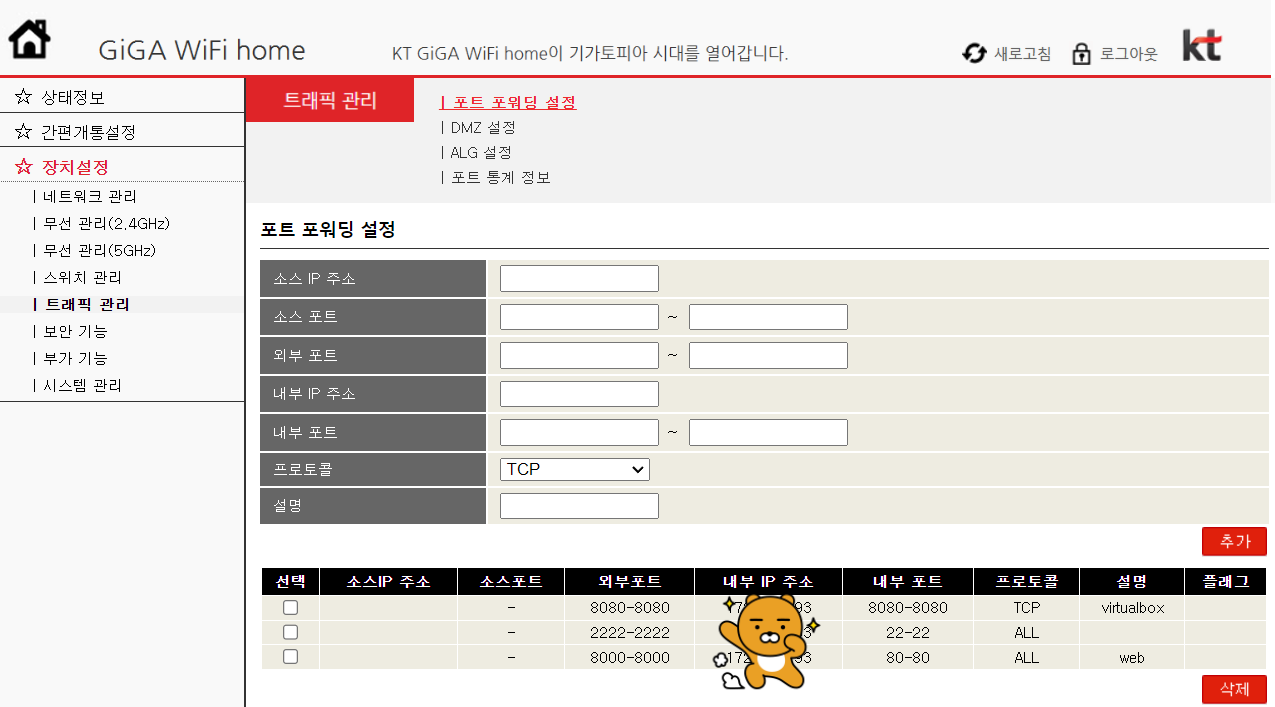The height and width of the screenshot is (707, 1275).
Task: Open 간편개통설정 menu
Action: point(88,131)
